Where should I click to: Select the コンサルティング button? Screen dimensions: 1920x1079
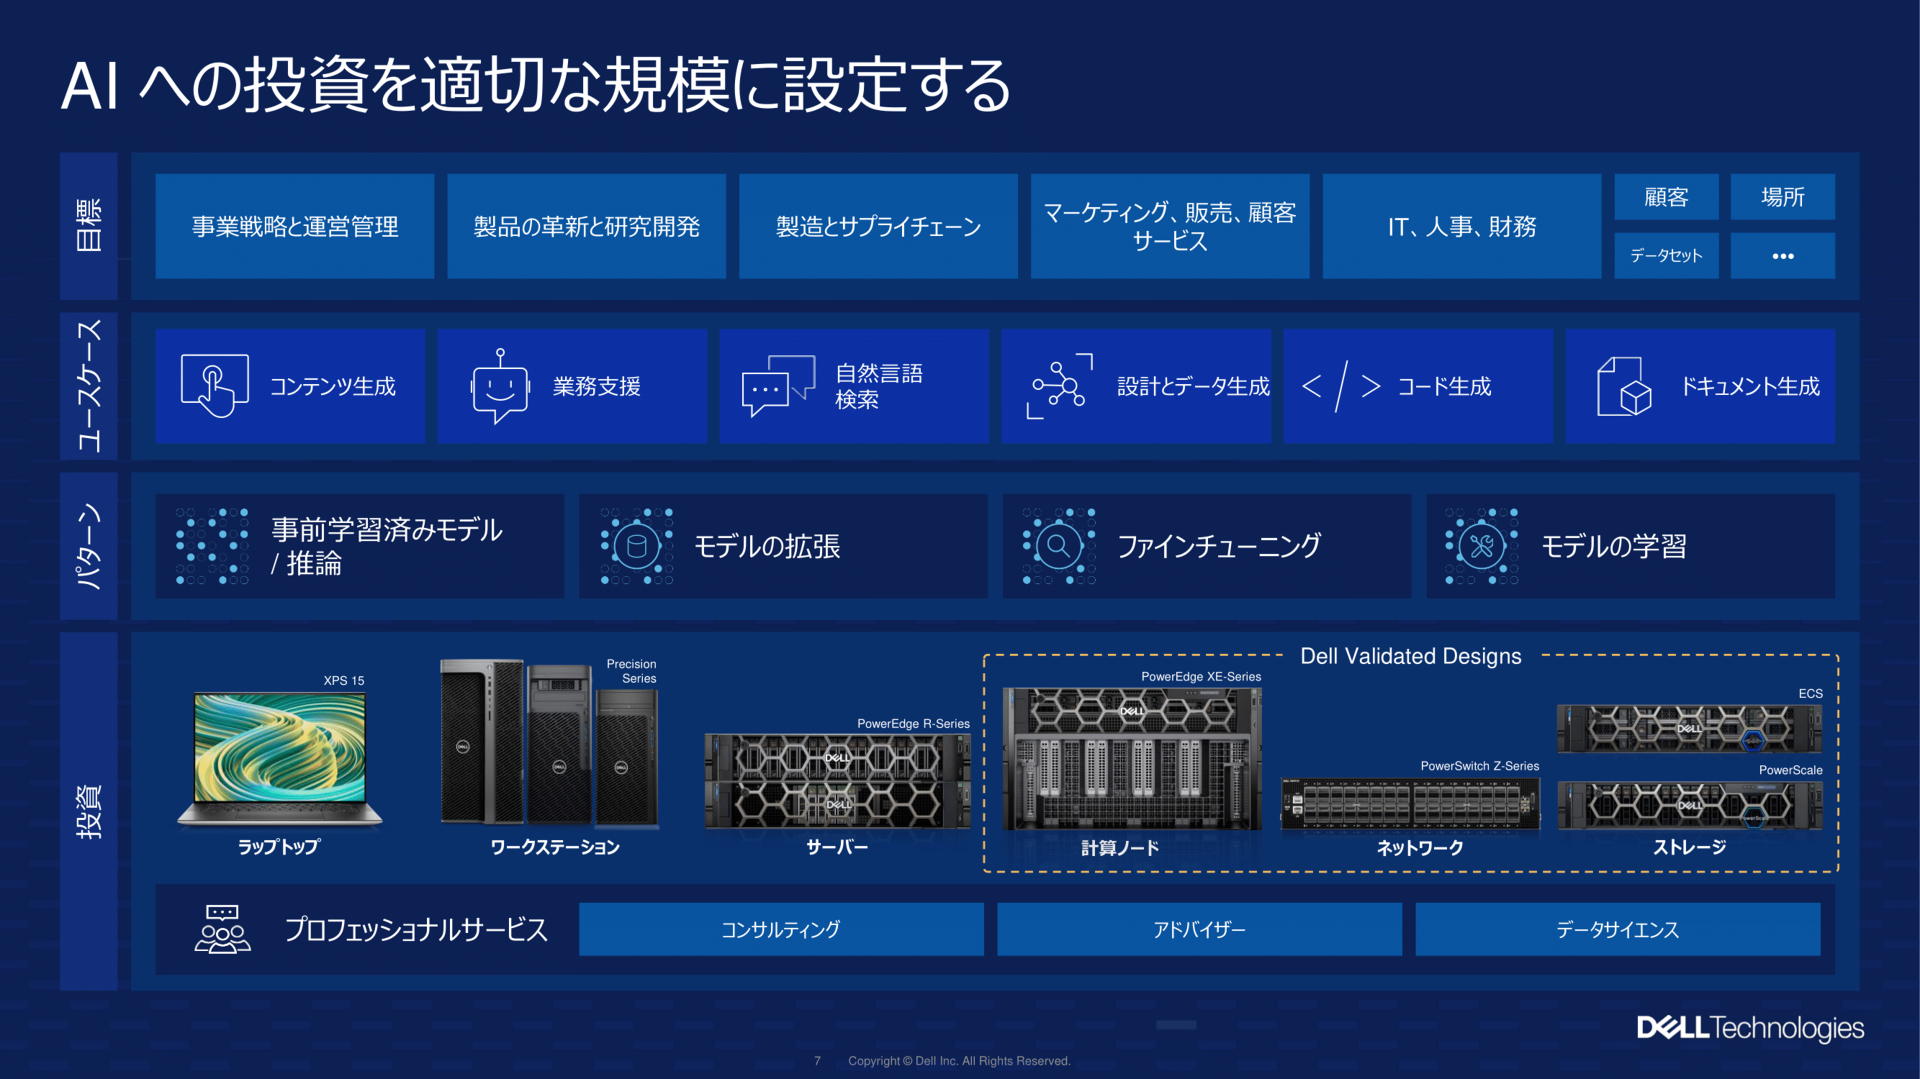pyautogui.click(x=780, y=929)
